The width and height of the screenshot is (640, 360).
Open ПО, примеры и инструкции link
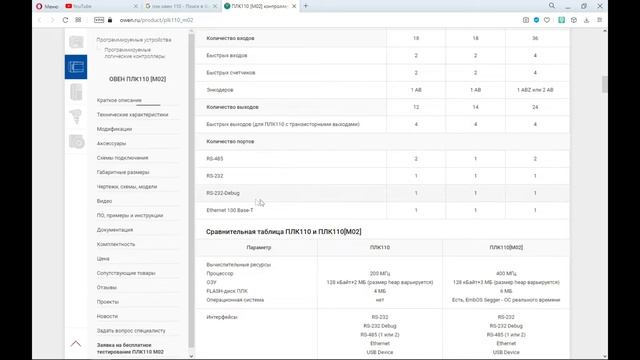[130, 216]
